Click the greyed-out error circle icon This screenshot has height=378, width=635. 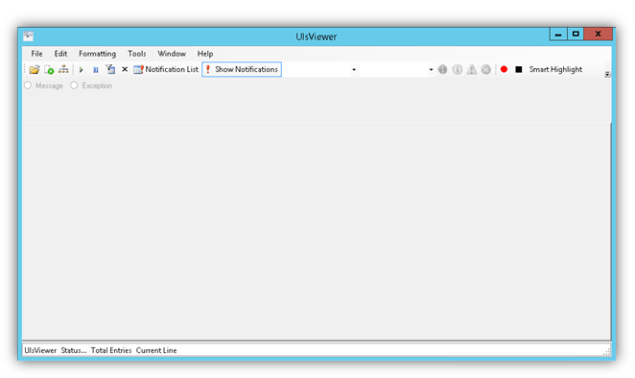486,70
